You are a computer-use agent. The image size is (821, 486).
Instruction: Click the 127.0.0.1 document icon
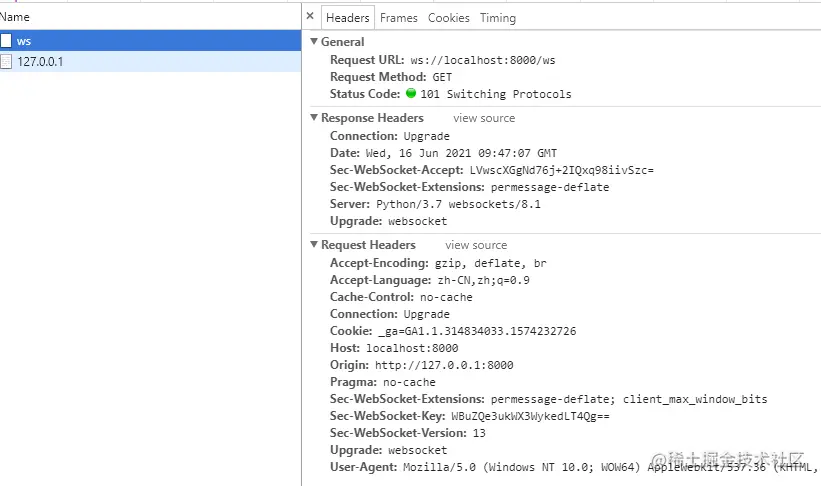[6, 62]
